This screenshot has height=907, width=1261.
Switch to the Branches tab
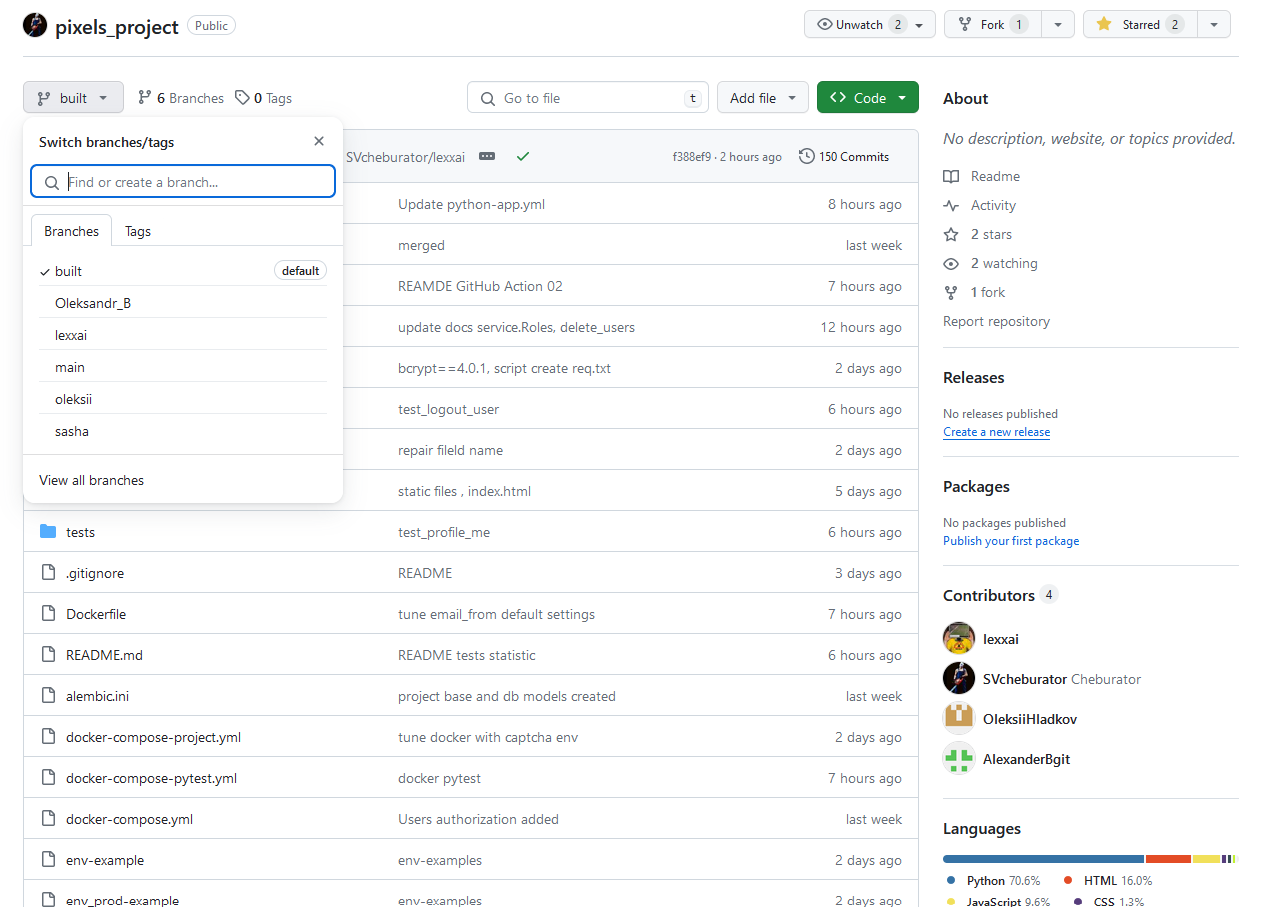click(71, 231)
